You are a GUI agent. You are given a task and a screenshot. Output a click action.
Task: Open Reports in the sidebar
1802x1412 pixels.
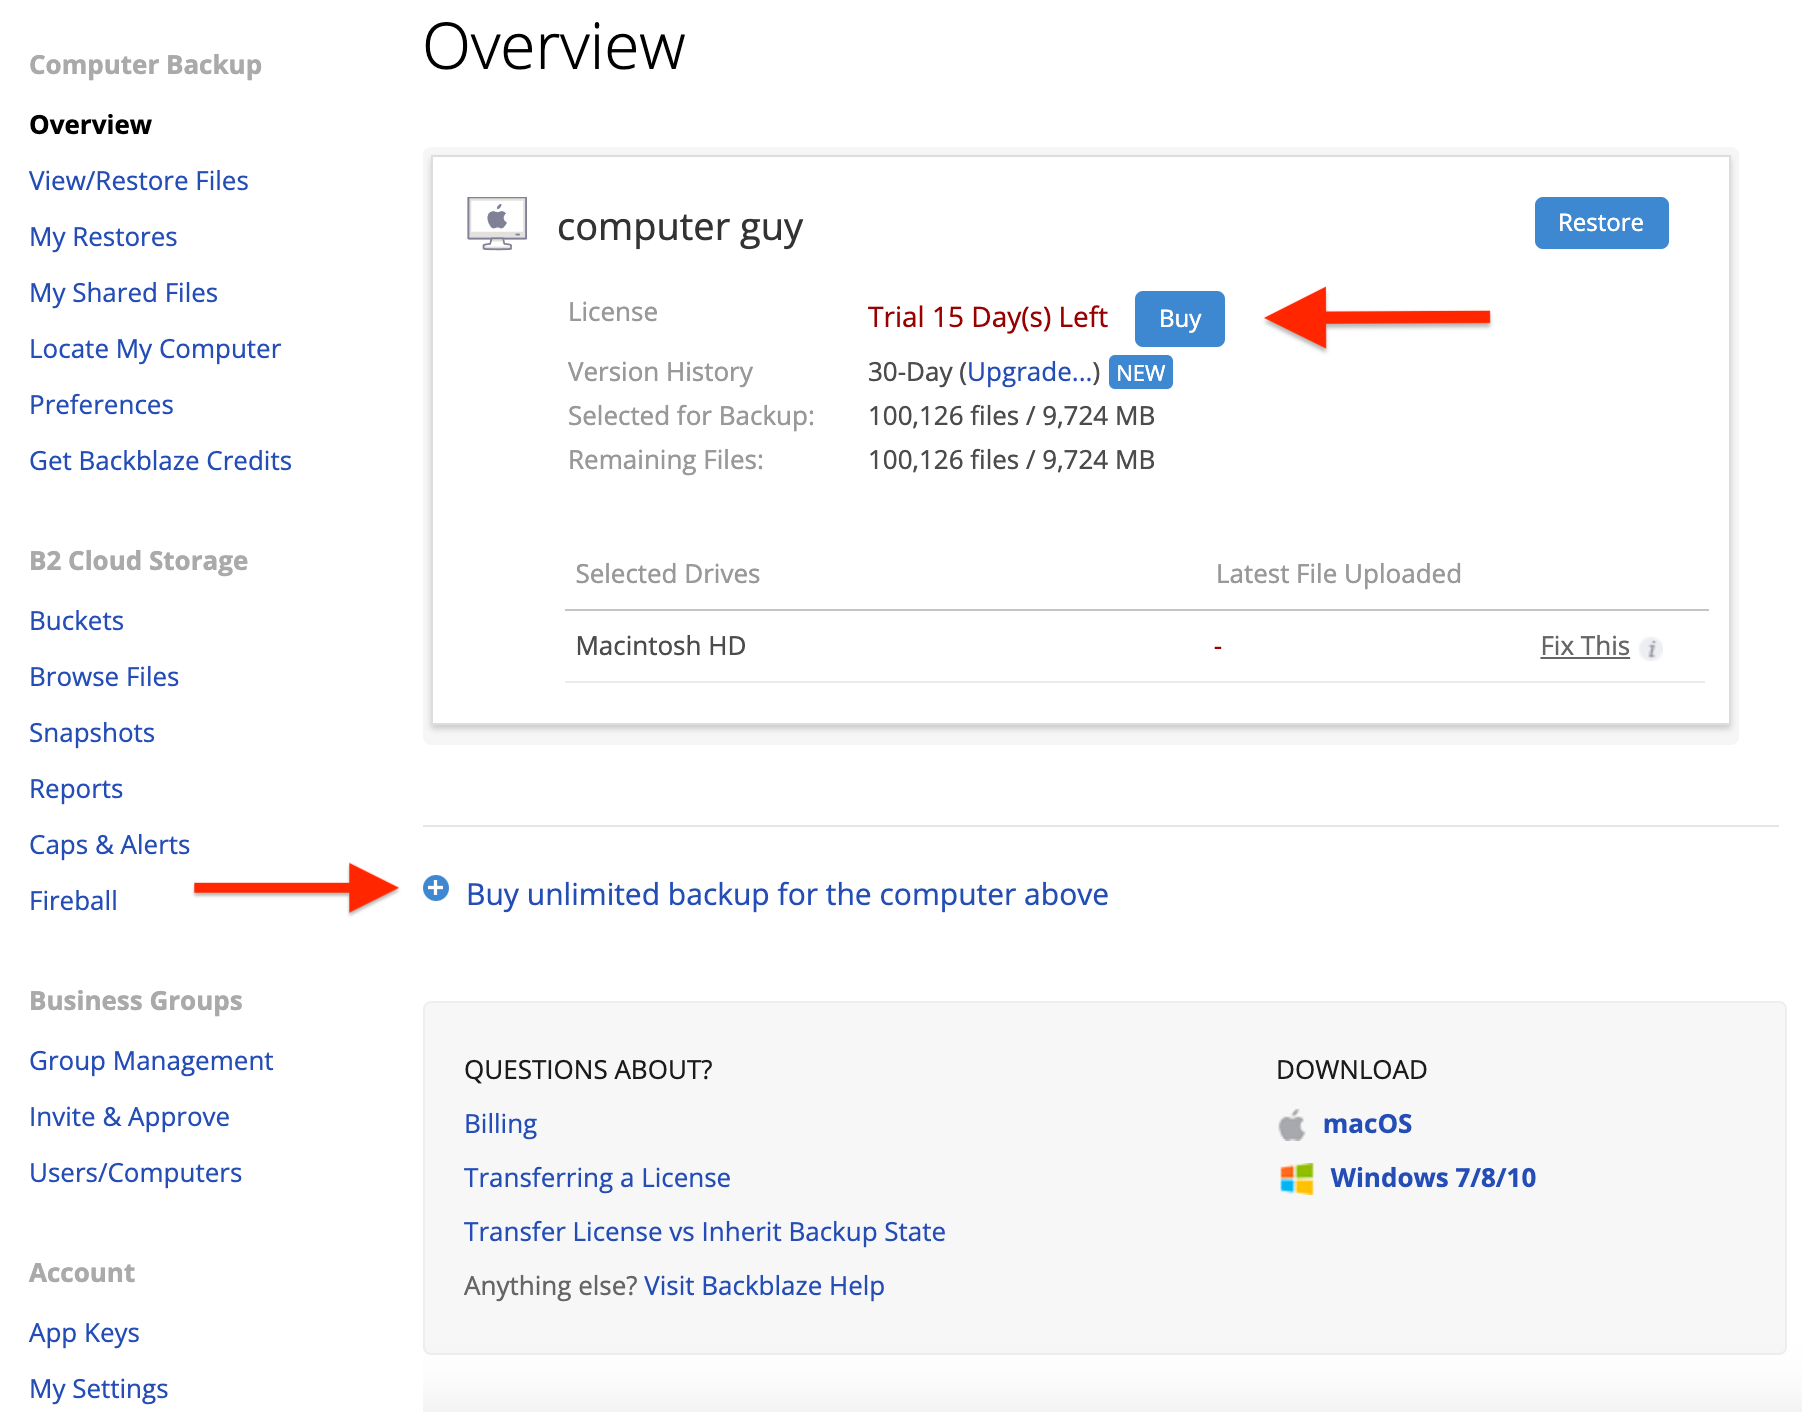tap(76, 789)
